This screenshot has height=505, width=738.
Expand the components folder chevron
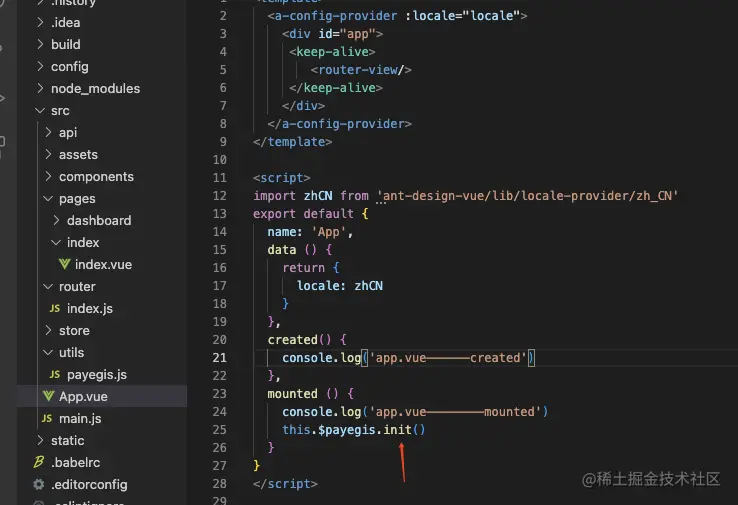coord(48,176)
